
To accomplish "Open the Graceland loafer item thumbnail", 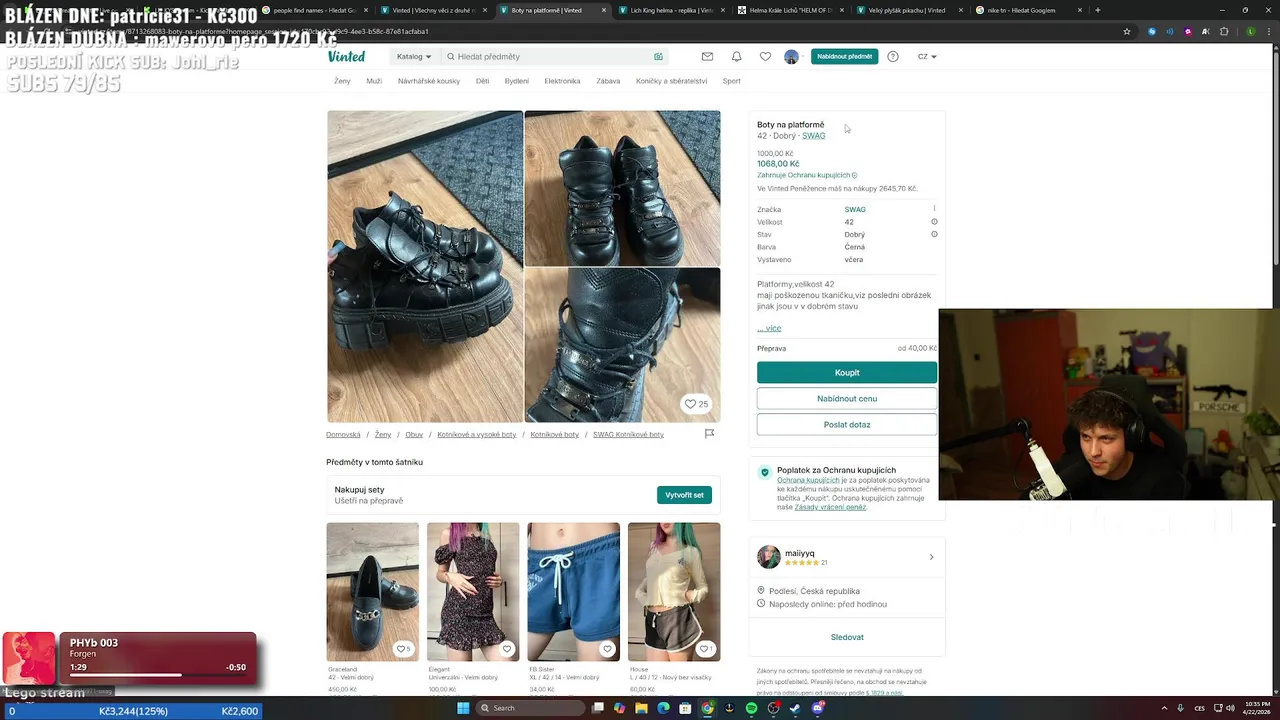I will pos(372,591).
